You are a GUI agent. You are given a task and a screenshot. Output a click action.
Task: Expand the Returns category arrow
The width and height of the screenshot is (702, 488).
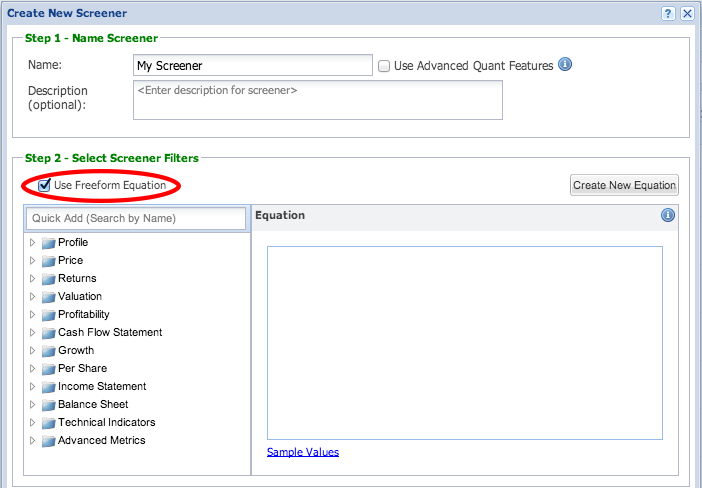pos(32,278)
